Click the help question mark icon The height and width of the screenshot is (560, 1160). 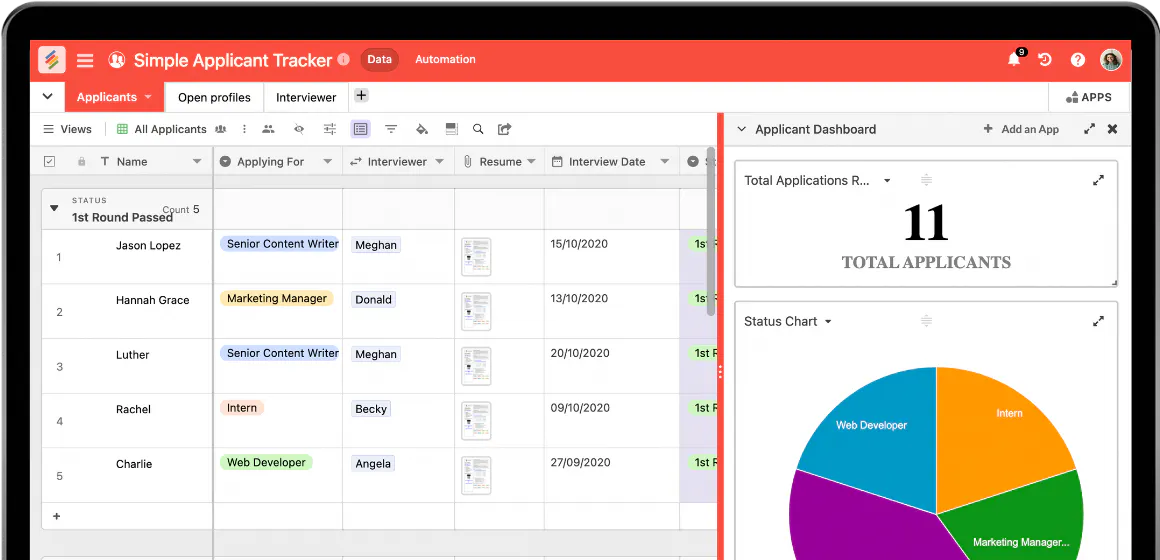pyautogui.click(x=1078, y=60)
